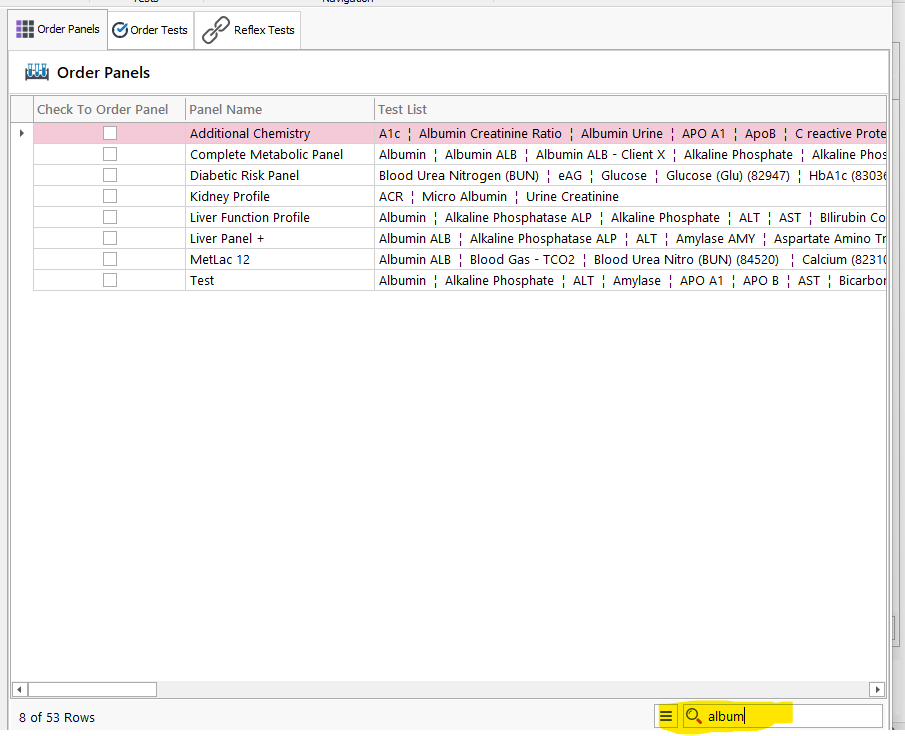
Task: Click the Order Panels grid tab icon
Action: pyautogui.click(x=25, y=30)
